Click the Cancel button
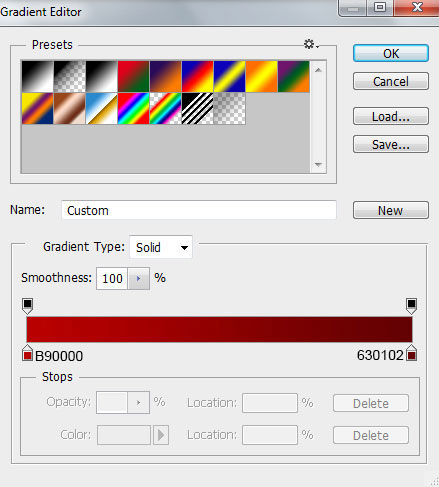 pos(391,81)
